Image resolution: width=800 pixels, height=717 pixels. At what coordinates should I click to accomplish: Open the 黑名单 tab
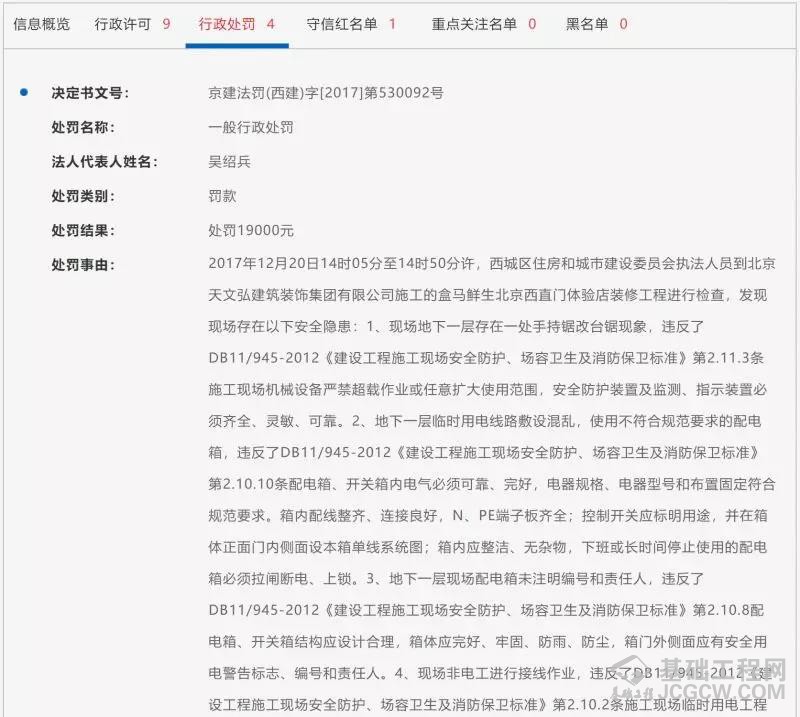pyautogui.click(x=596, y=24)
